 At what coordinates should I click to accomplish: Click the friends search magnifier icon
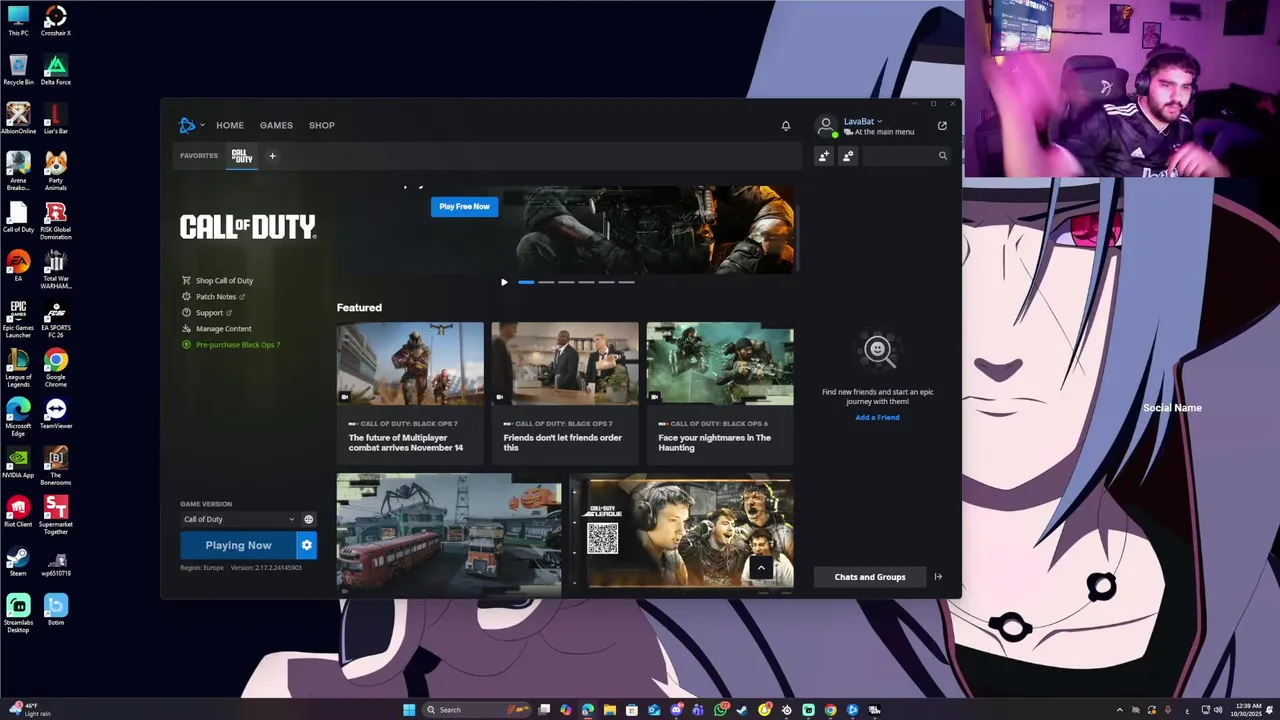942,156
